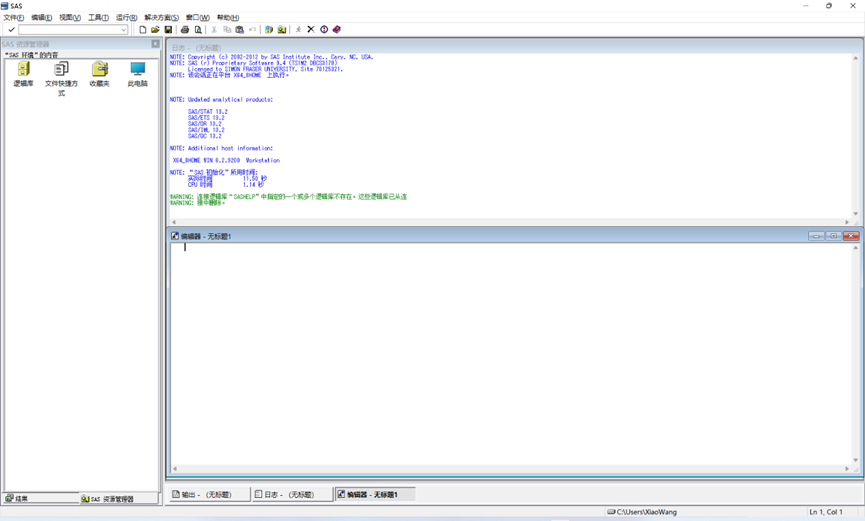The width and height of the screenshot is (865, 521).
Task: Open Help with the book icon
Action: click(337, 29)
